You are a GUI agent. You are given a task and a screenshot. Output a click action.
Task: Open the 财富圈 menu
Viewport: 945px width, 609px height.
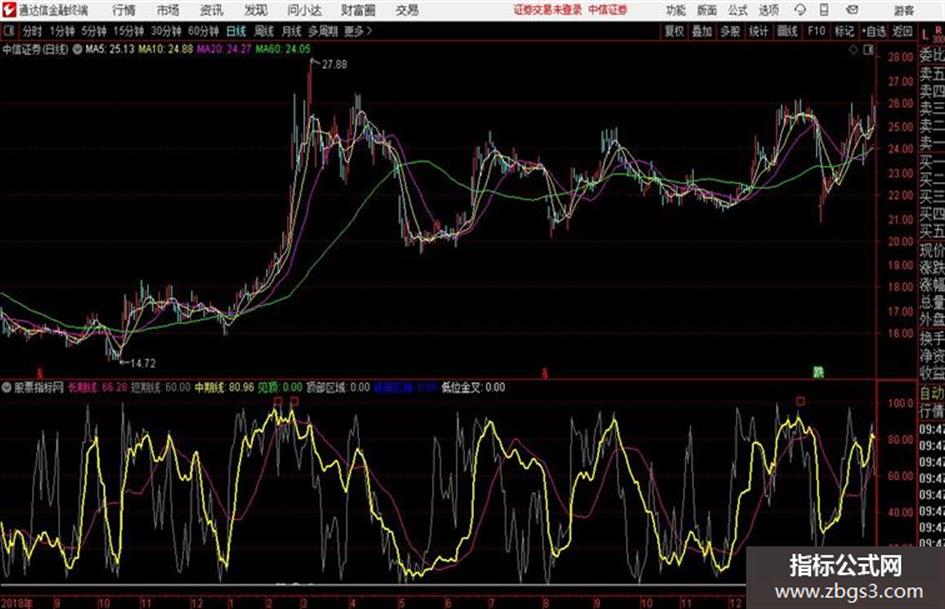(x=358, y=10)
